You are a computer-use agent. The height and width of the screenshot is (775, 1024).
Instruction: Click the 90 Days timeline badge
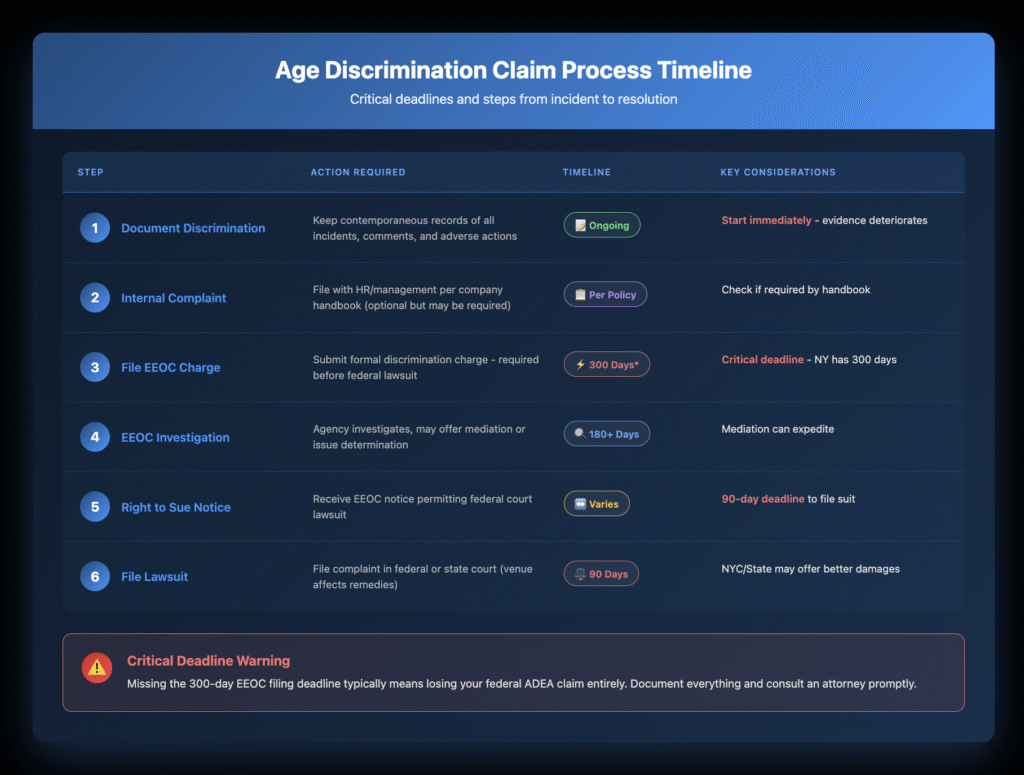pyautogui.click(x=601, y=574)
